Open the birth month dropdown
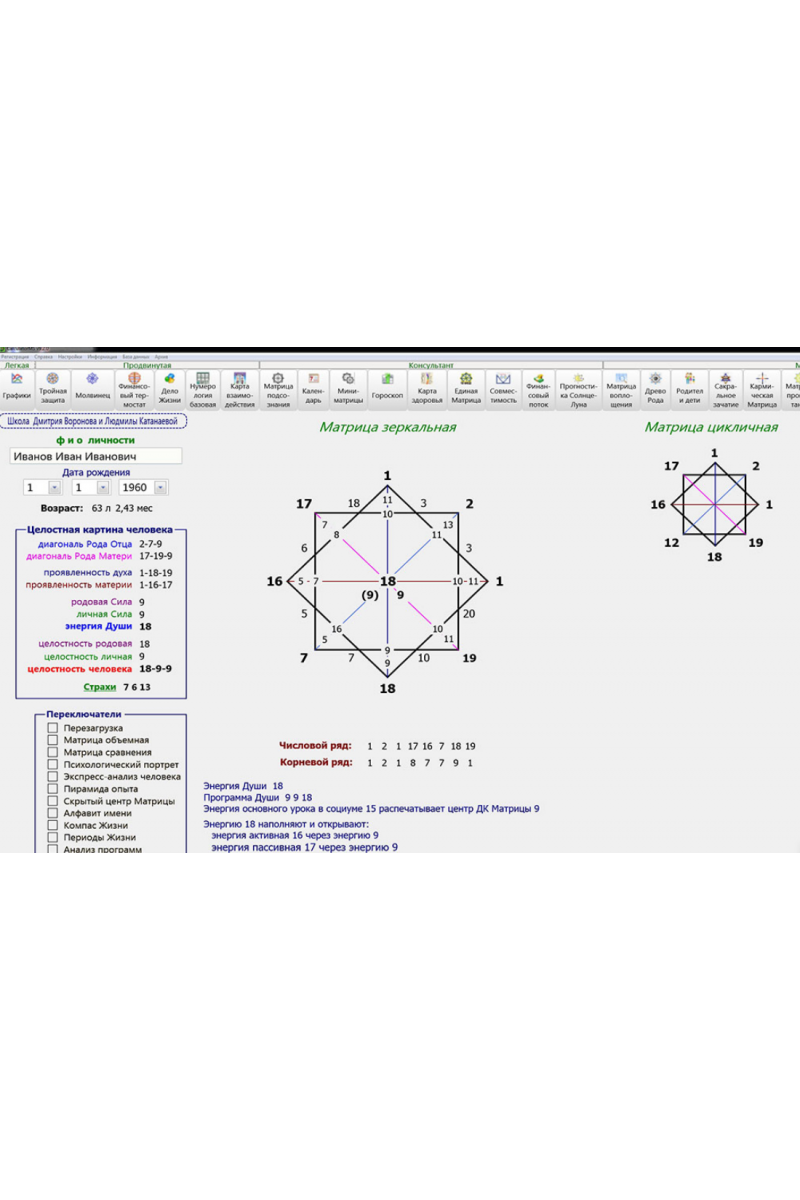This screenshot has width=800, height=1200. coord(103,488)
